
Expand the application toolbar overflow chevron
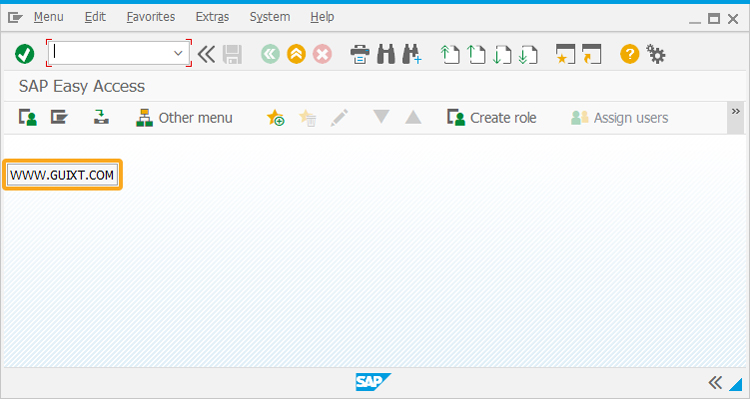(736, 117)
